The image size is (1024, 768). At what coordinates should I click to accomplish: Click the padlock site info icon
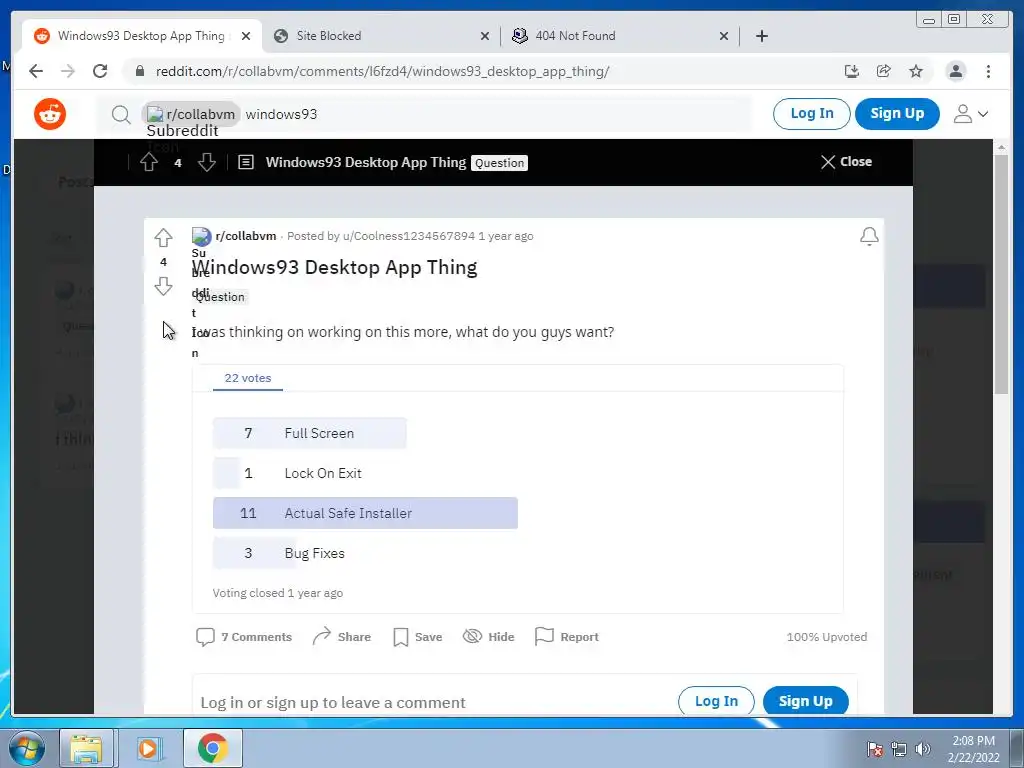pos(139,71)
